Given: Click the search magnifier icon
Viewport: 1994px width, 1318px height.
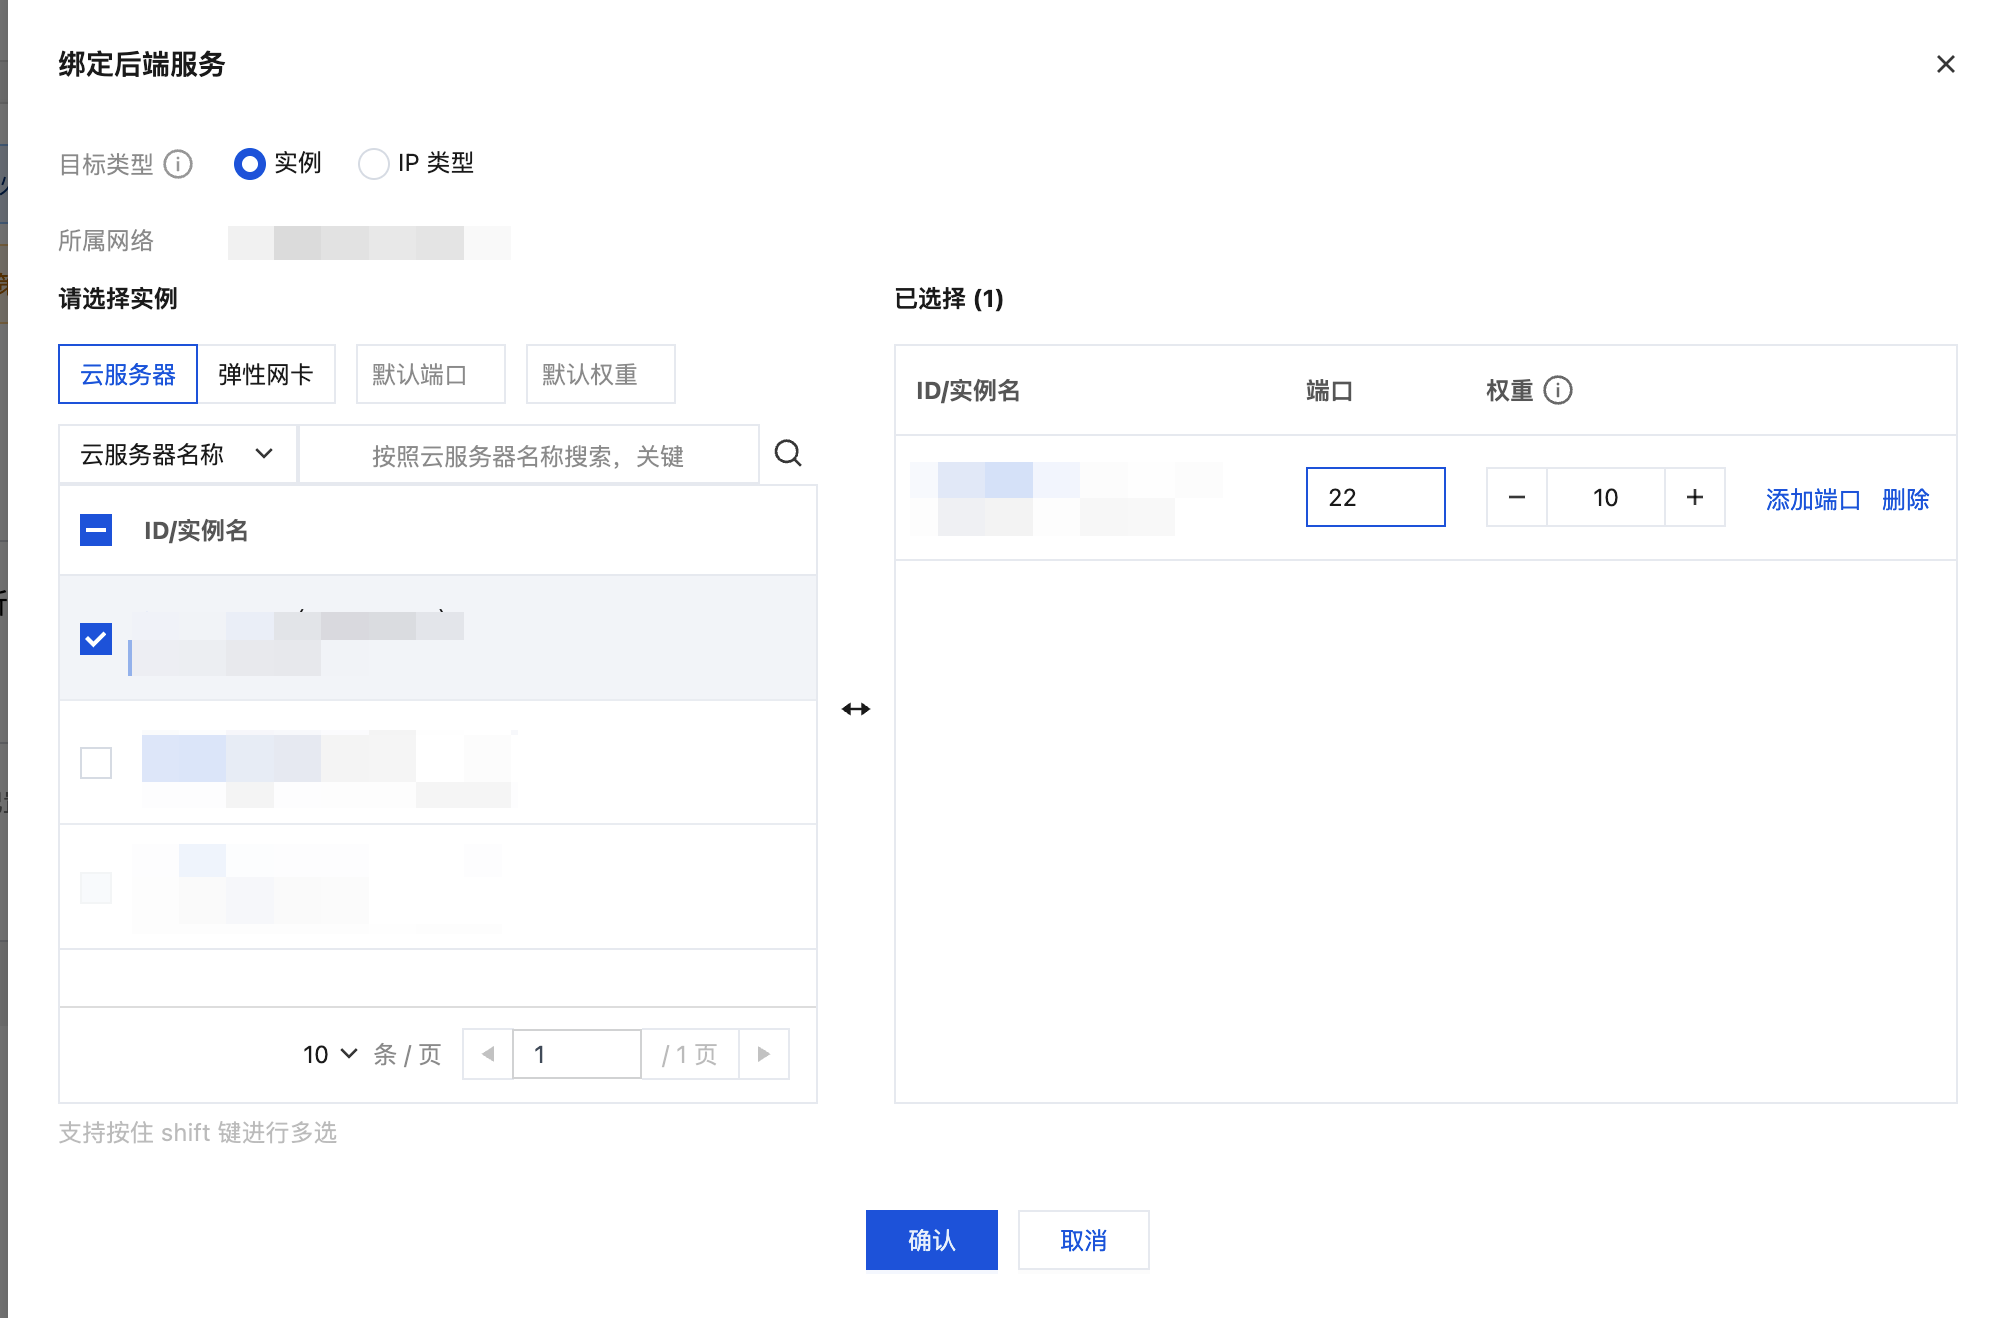Looking at the screenshot, I should point(788,454).
